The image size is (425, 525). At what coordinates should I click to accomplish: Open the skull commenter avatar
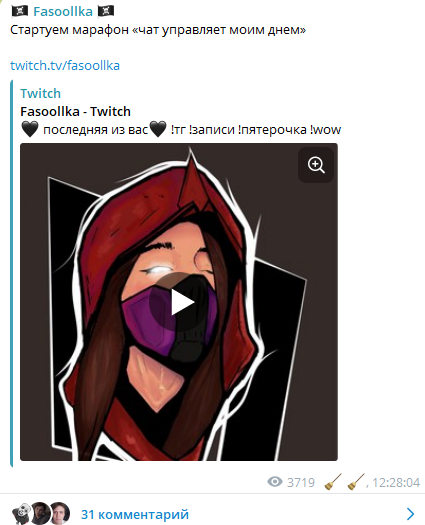[21, 514]
